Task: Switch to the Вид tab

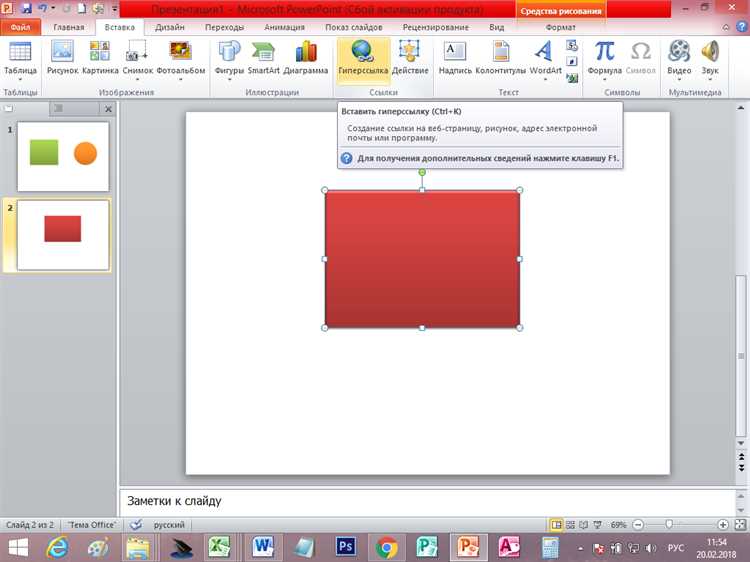Action: point(496,27)
